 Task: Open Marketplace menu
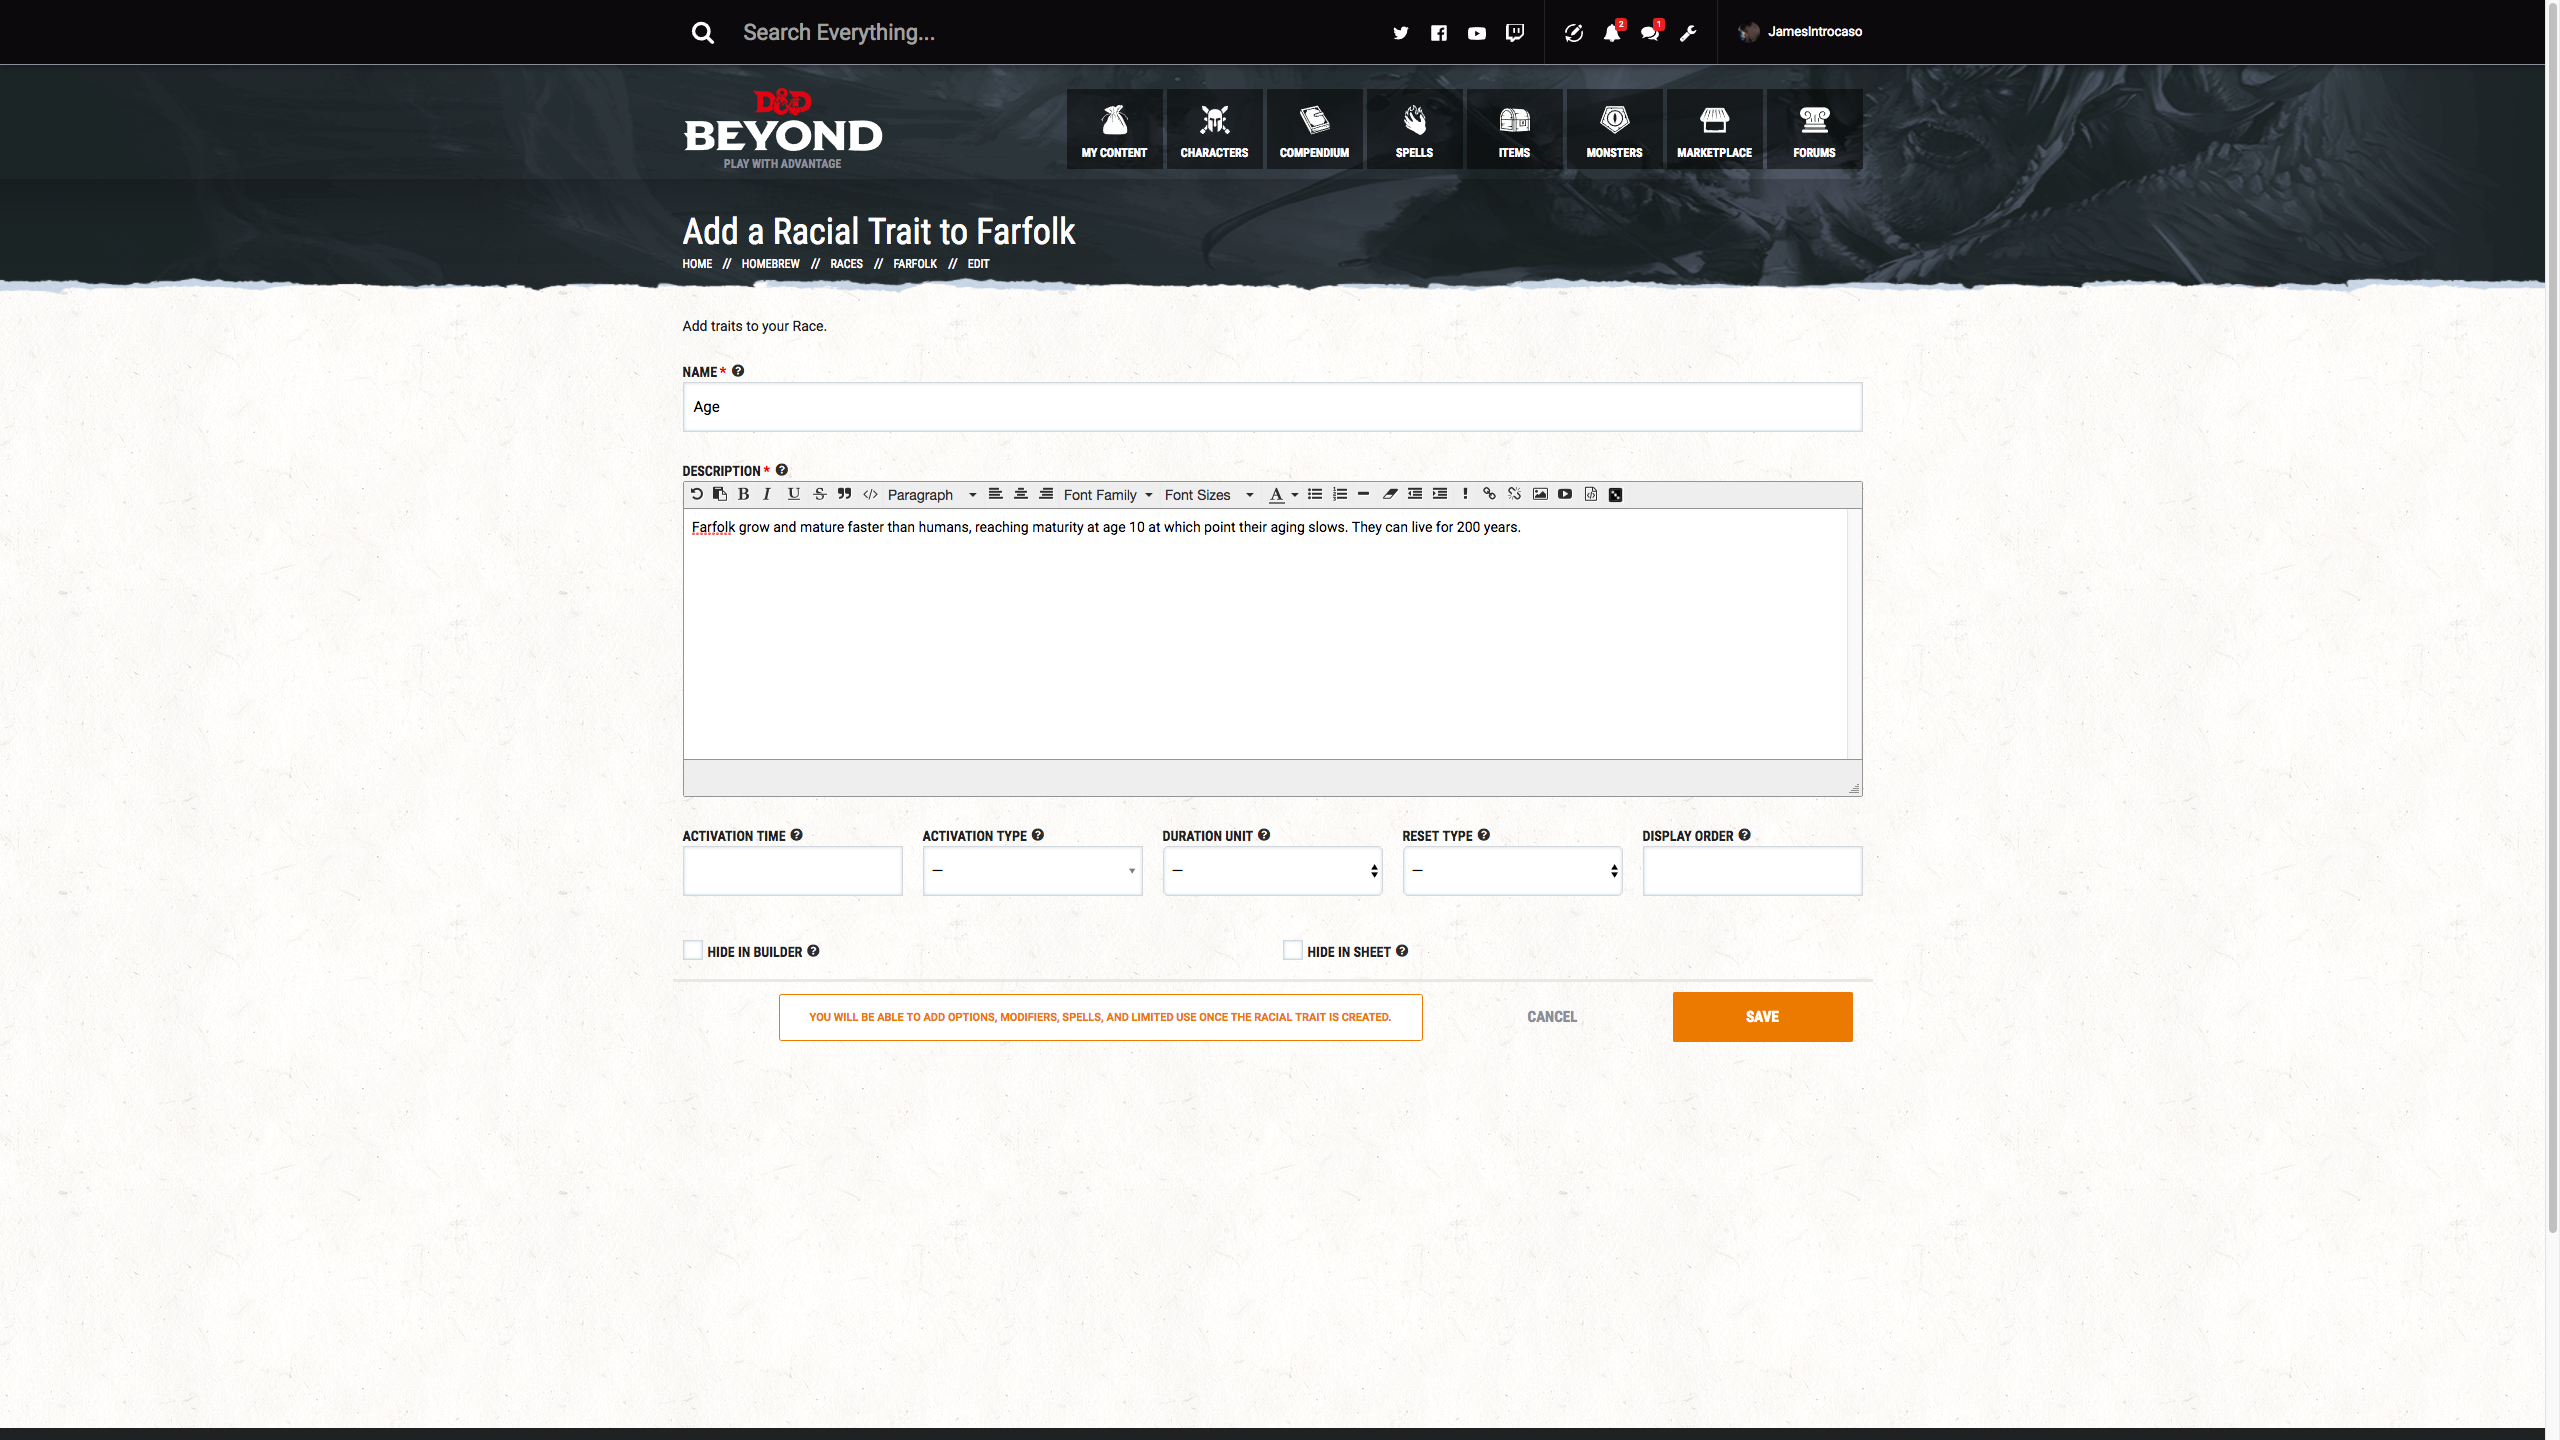(x=1714, y=129)
